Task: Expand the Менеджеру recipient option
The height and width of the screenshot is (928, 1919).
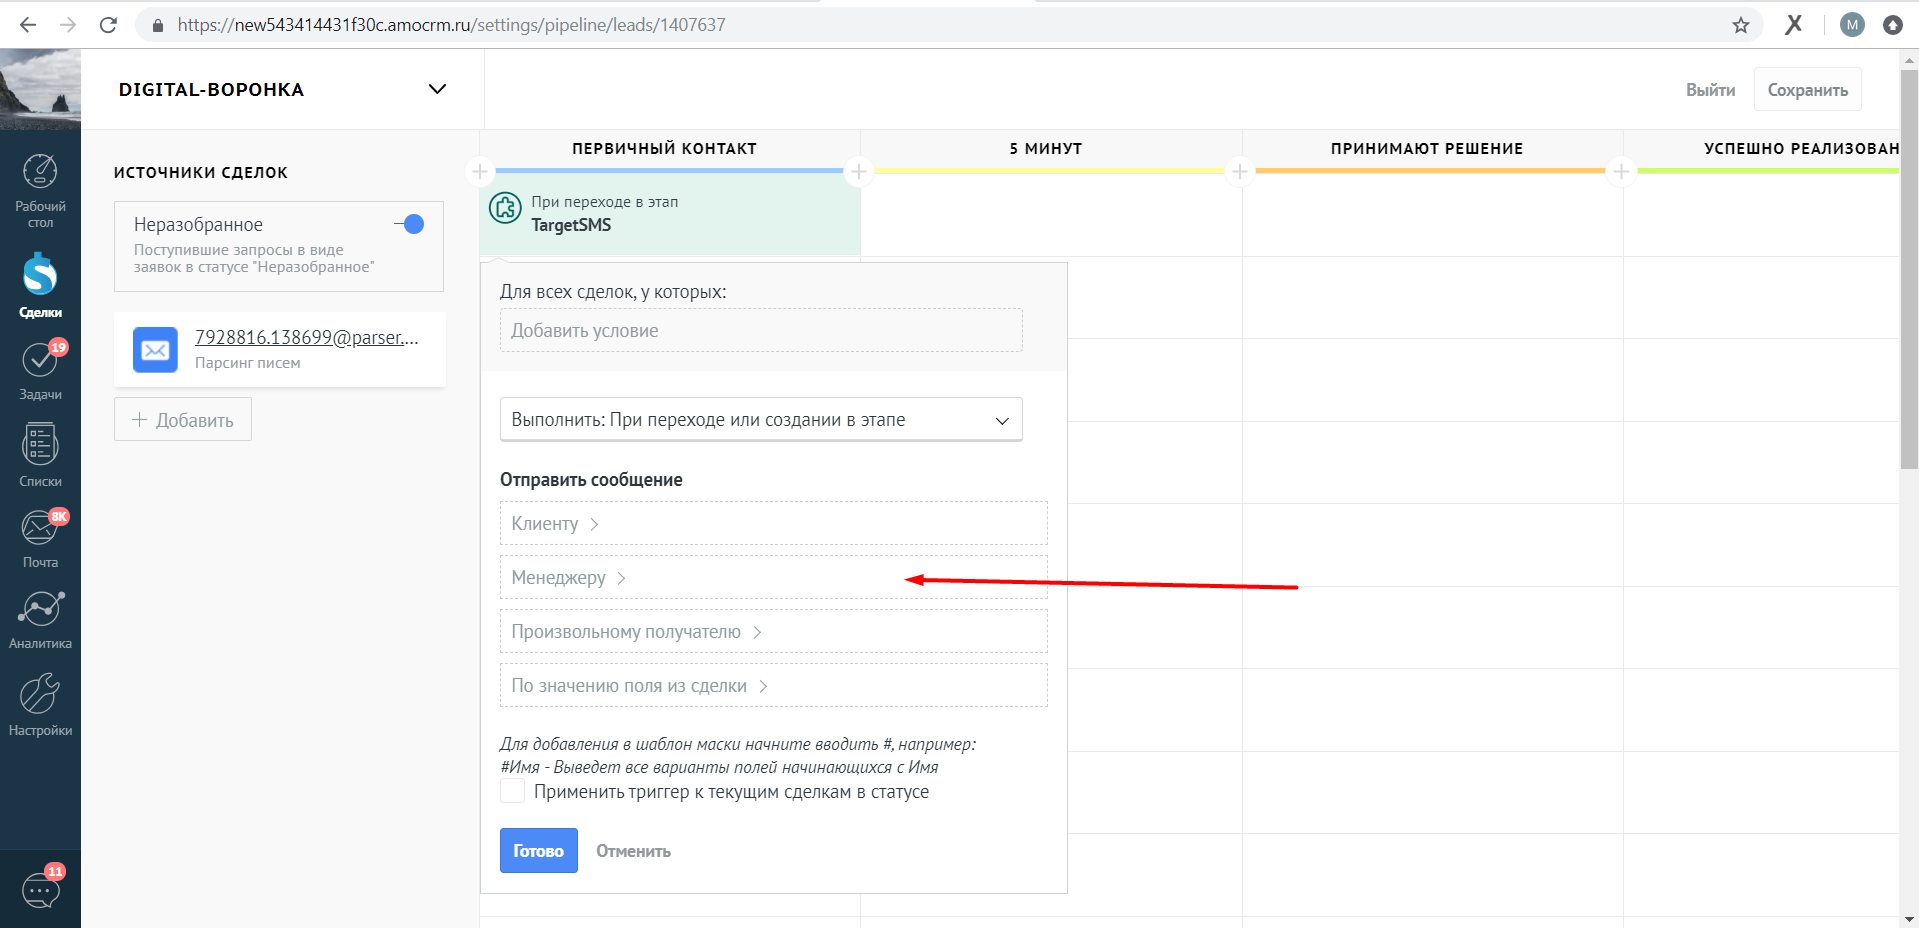Action: point(773,577)
